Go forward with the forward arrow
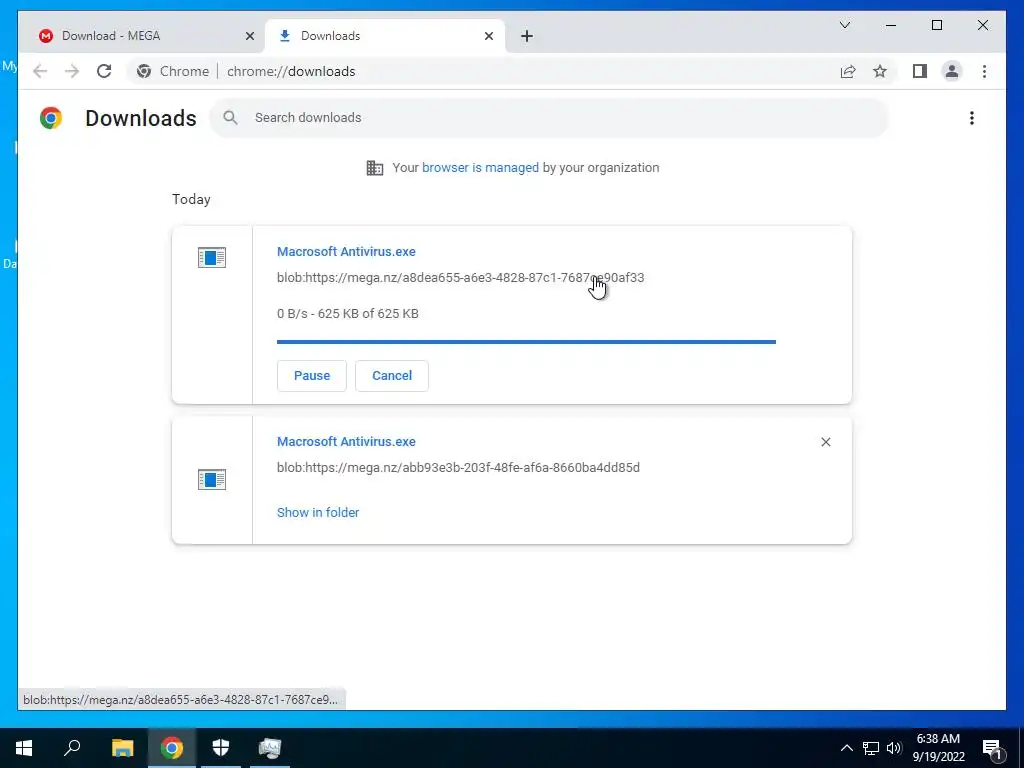The height and width of the screenshot is (768, 1024). point(72,71)
